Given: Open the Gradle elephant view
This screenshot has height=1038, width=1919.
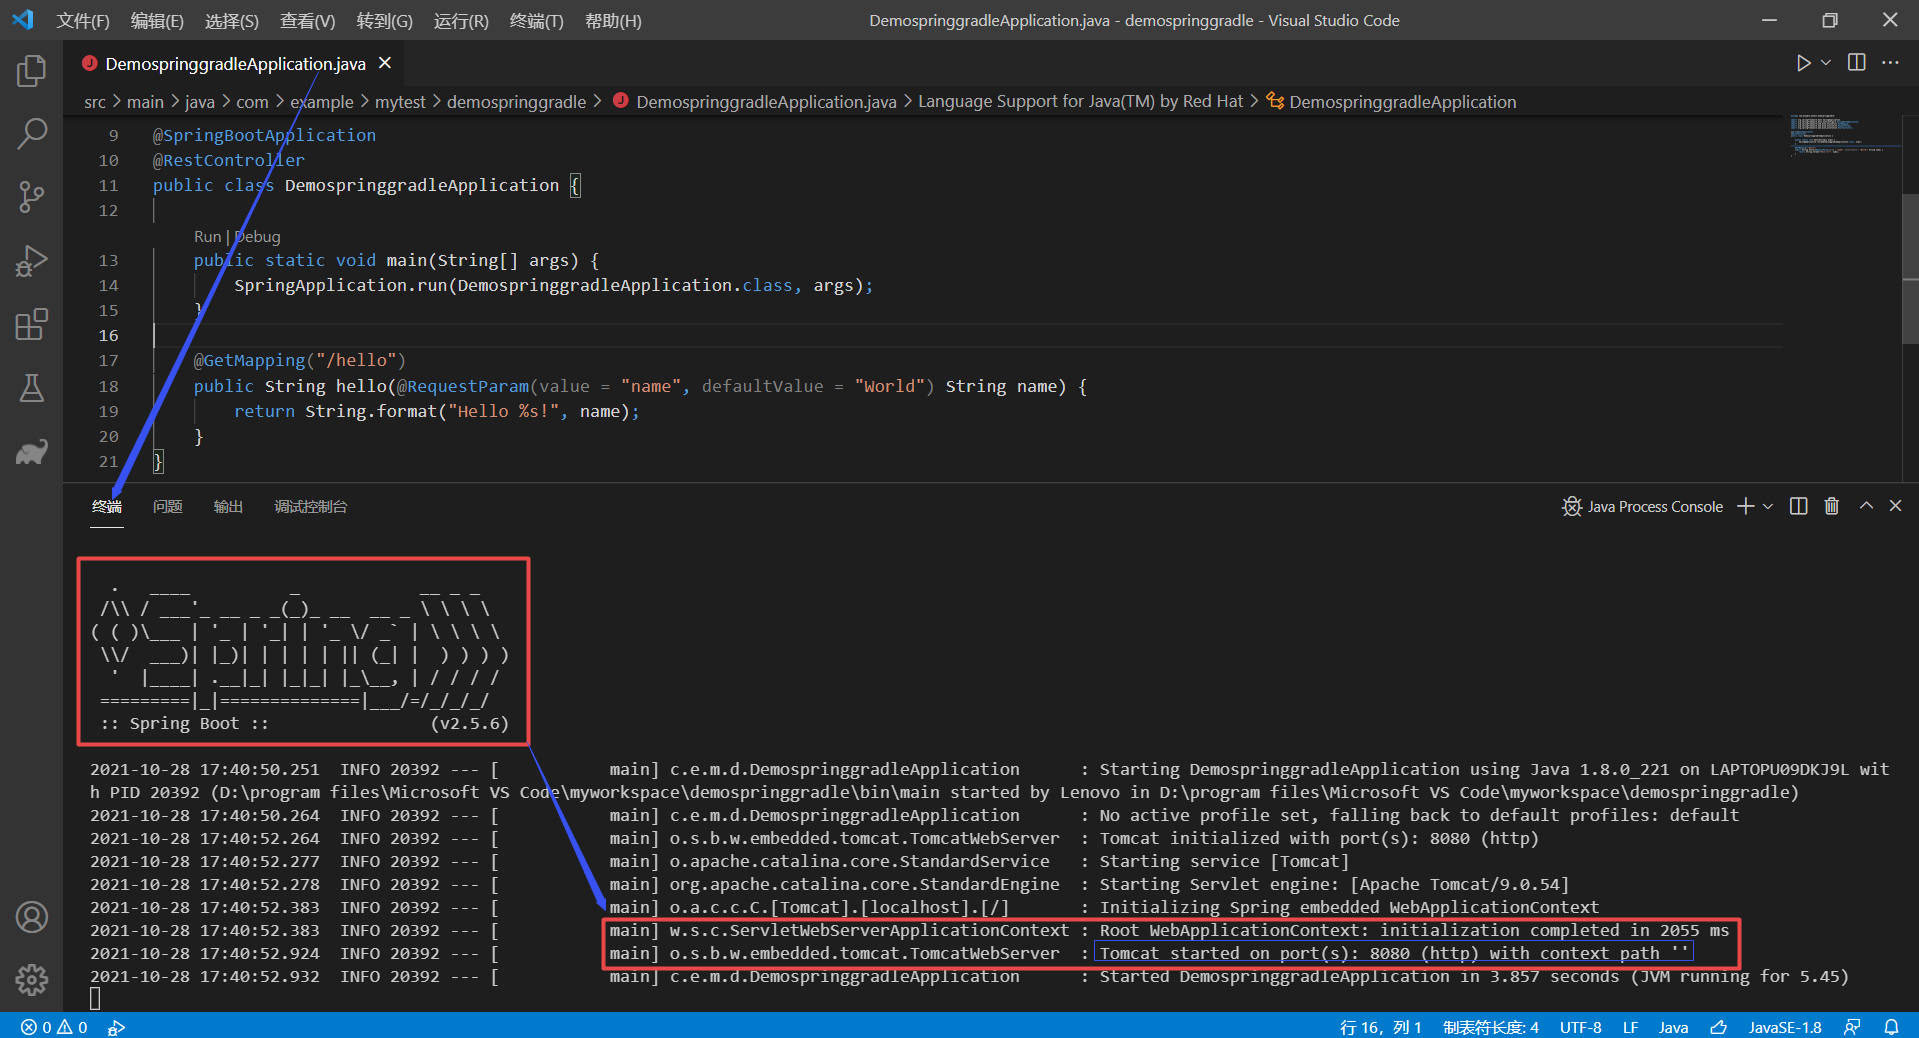Looking at the screenshot, I should click(x=31, y=452).
